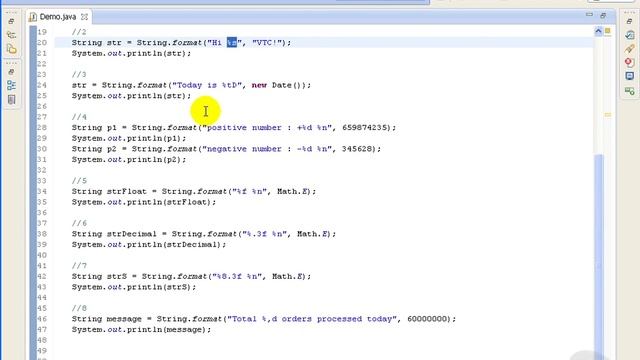Click the "%.3f %n" format string
The image size is (640, 360).
(x=264, y=233)
